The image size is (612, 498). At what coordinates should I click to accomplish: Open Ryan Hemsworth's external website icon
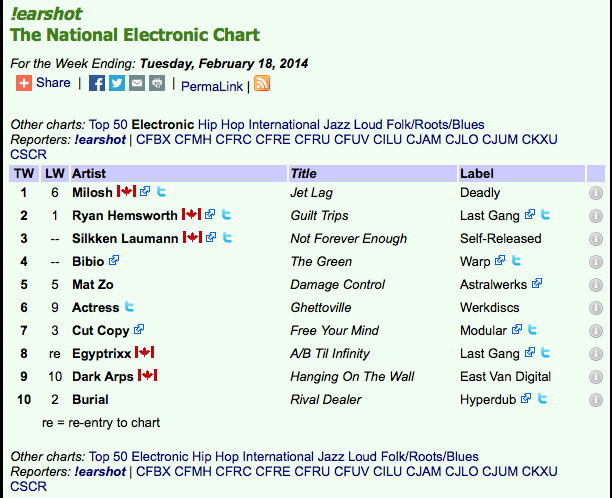click(210, 214)
